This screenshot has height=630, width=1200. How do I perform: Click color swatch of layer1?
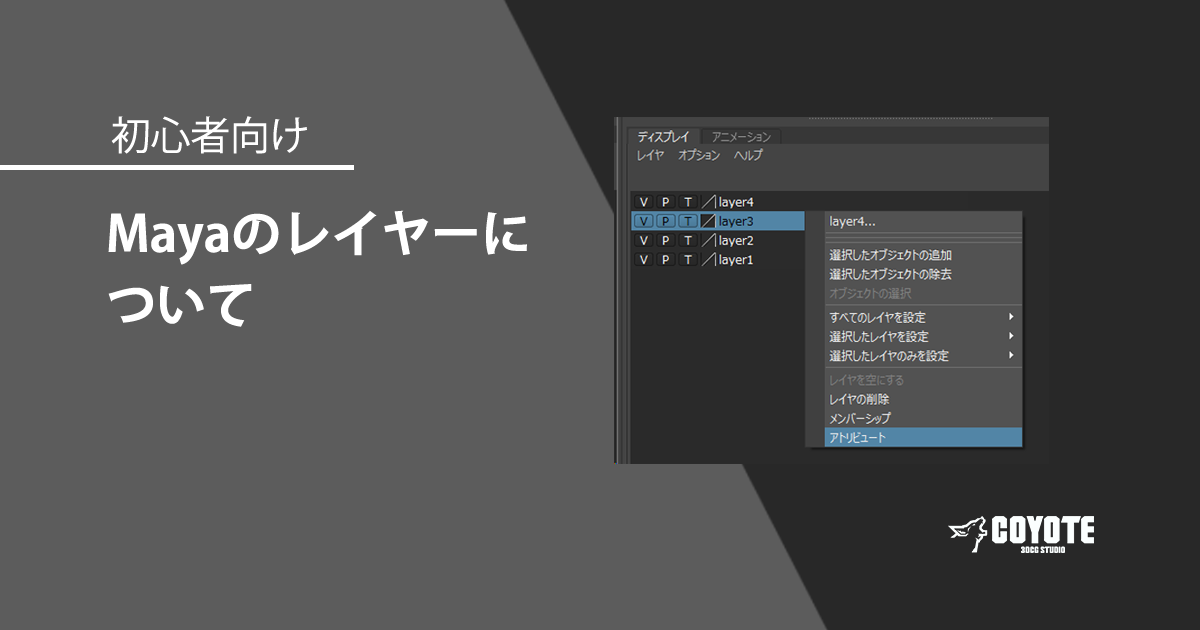click(709, 259)
